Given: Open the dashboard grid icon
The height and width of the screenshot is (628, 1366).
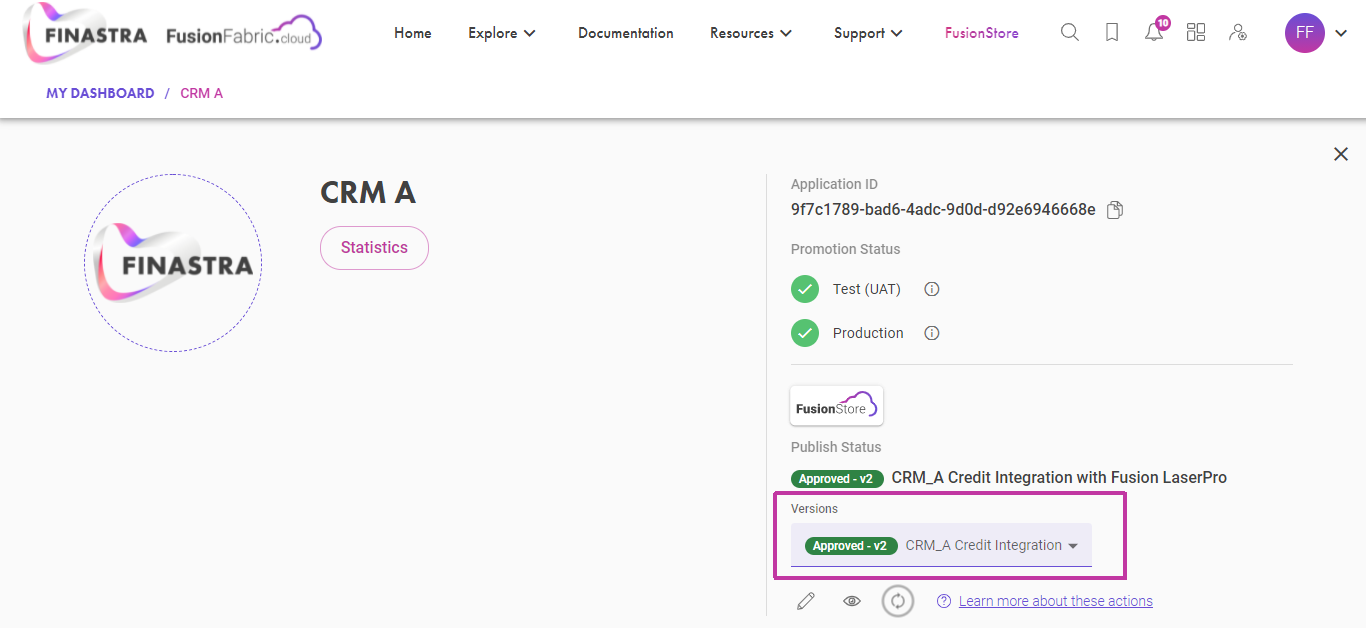Looking at the screenshot, I should click(x=1196, y=33).
